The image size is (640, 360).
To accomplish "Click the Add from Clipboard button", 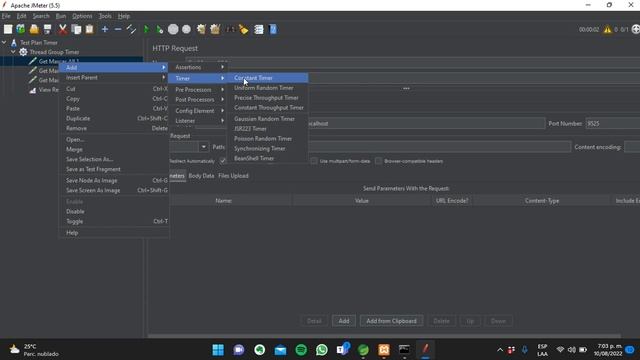I will click(391, 321).
